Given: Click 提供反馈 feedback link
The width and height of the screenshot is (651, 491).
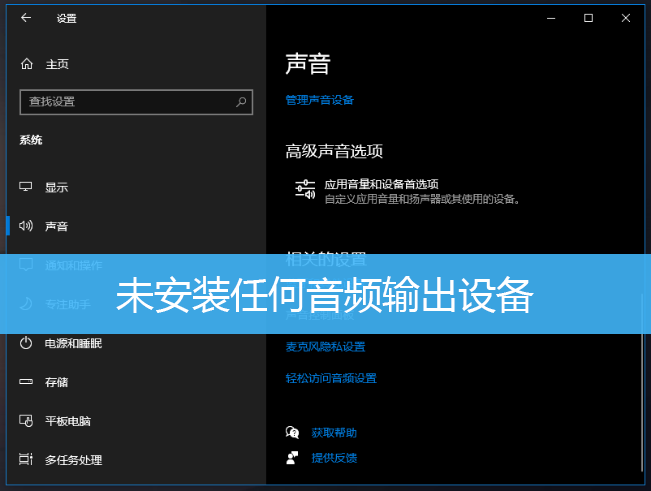Looking at the screenshot, I should coord(333,458).
